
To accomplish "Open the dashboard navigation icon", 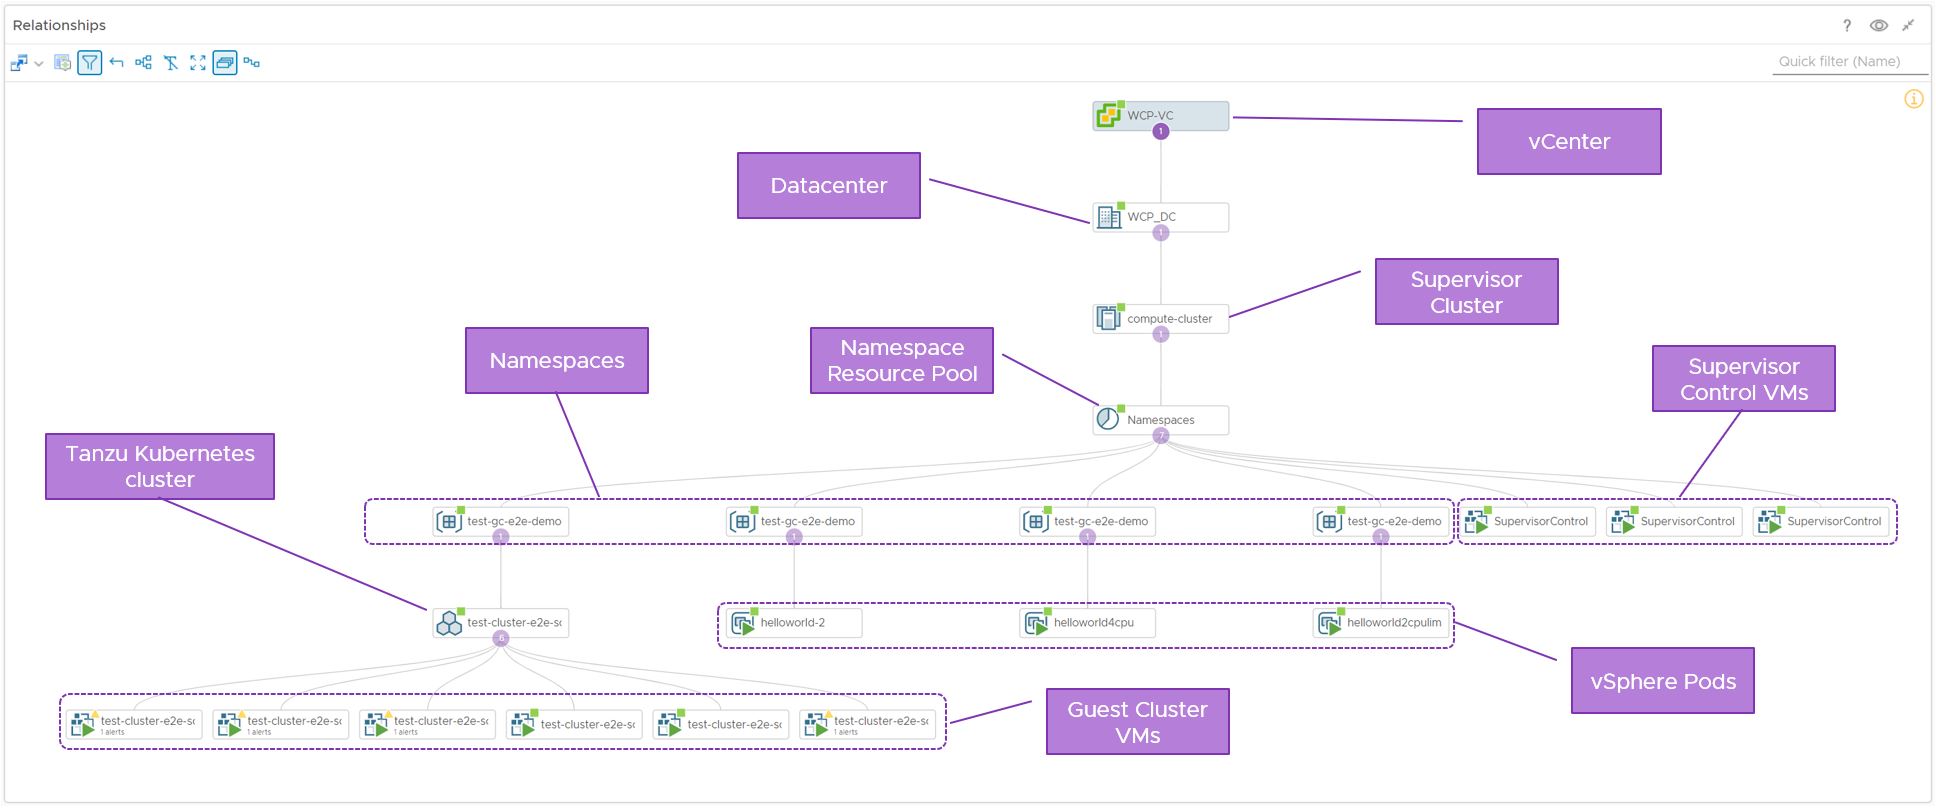I will pyautogui.click(x=19, y=63).
